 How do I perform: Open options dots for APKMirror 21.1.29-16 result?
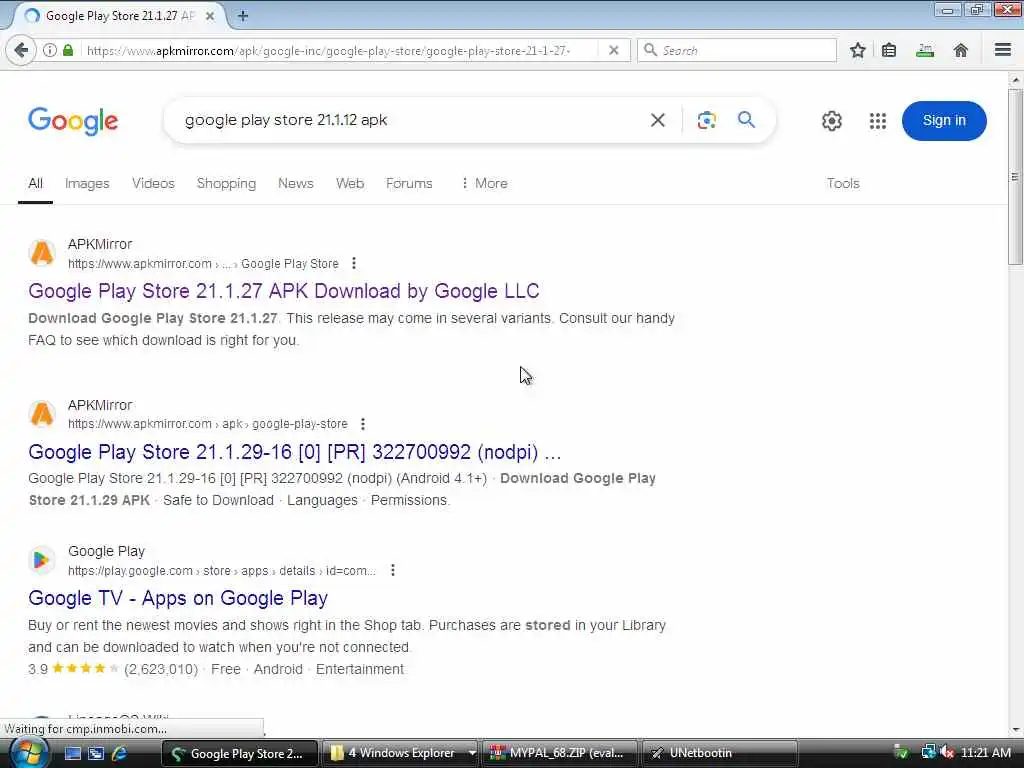[x=363, y=424]
